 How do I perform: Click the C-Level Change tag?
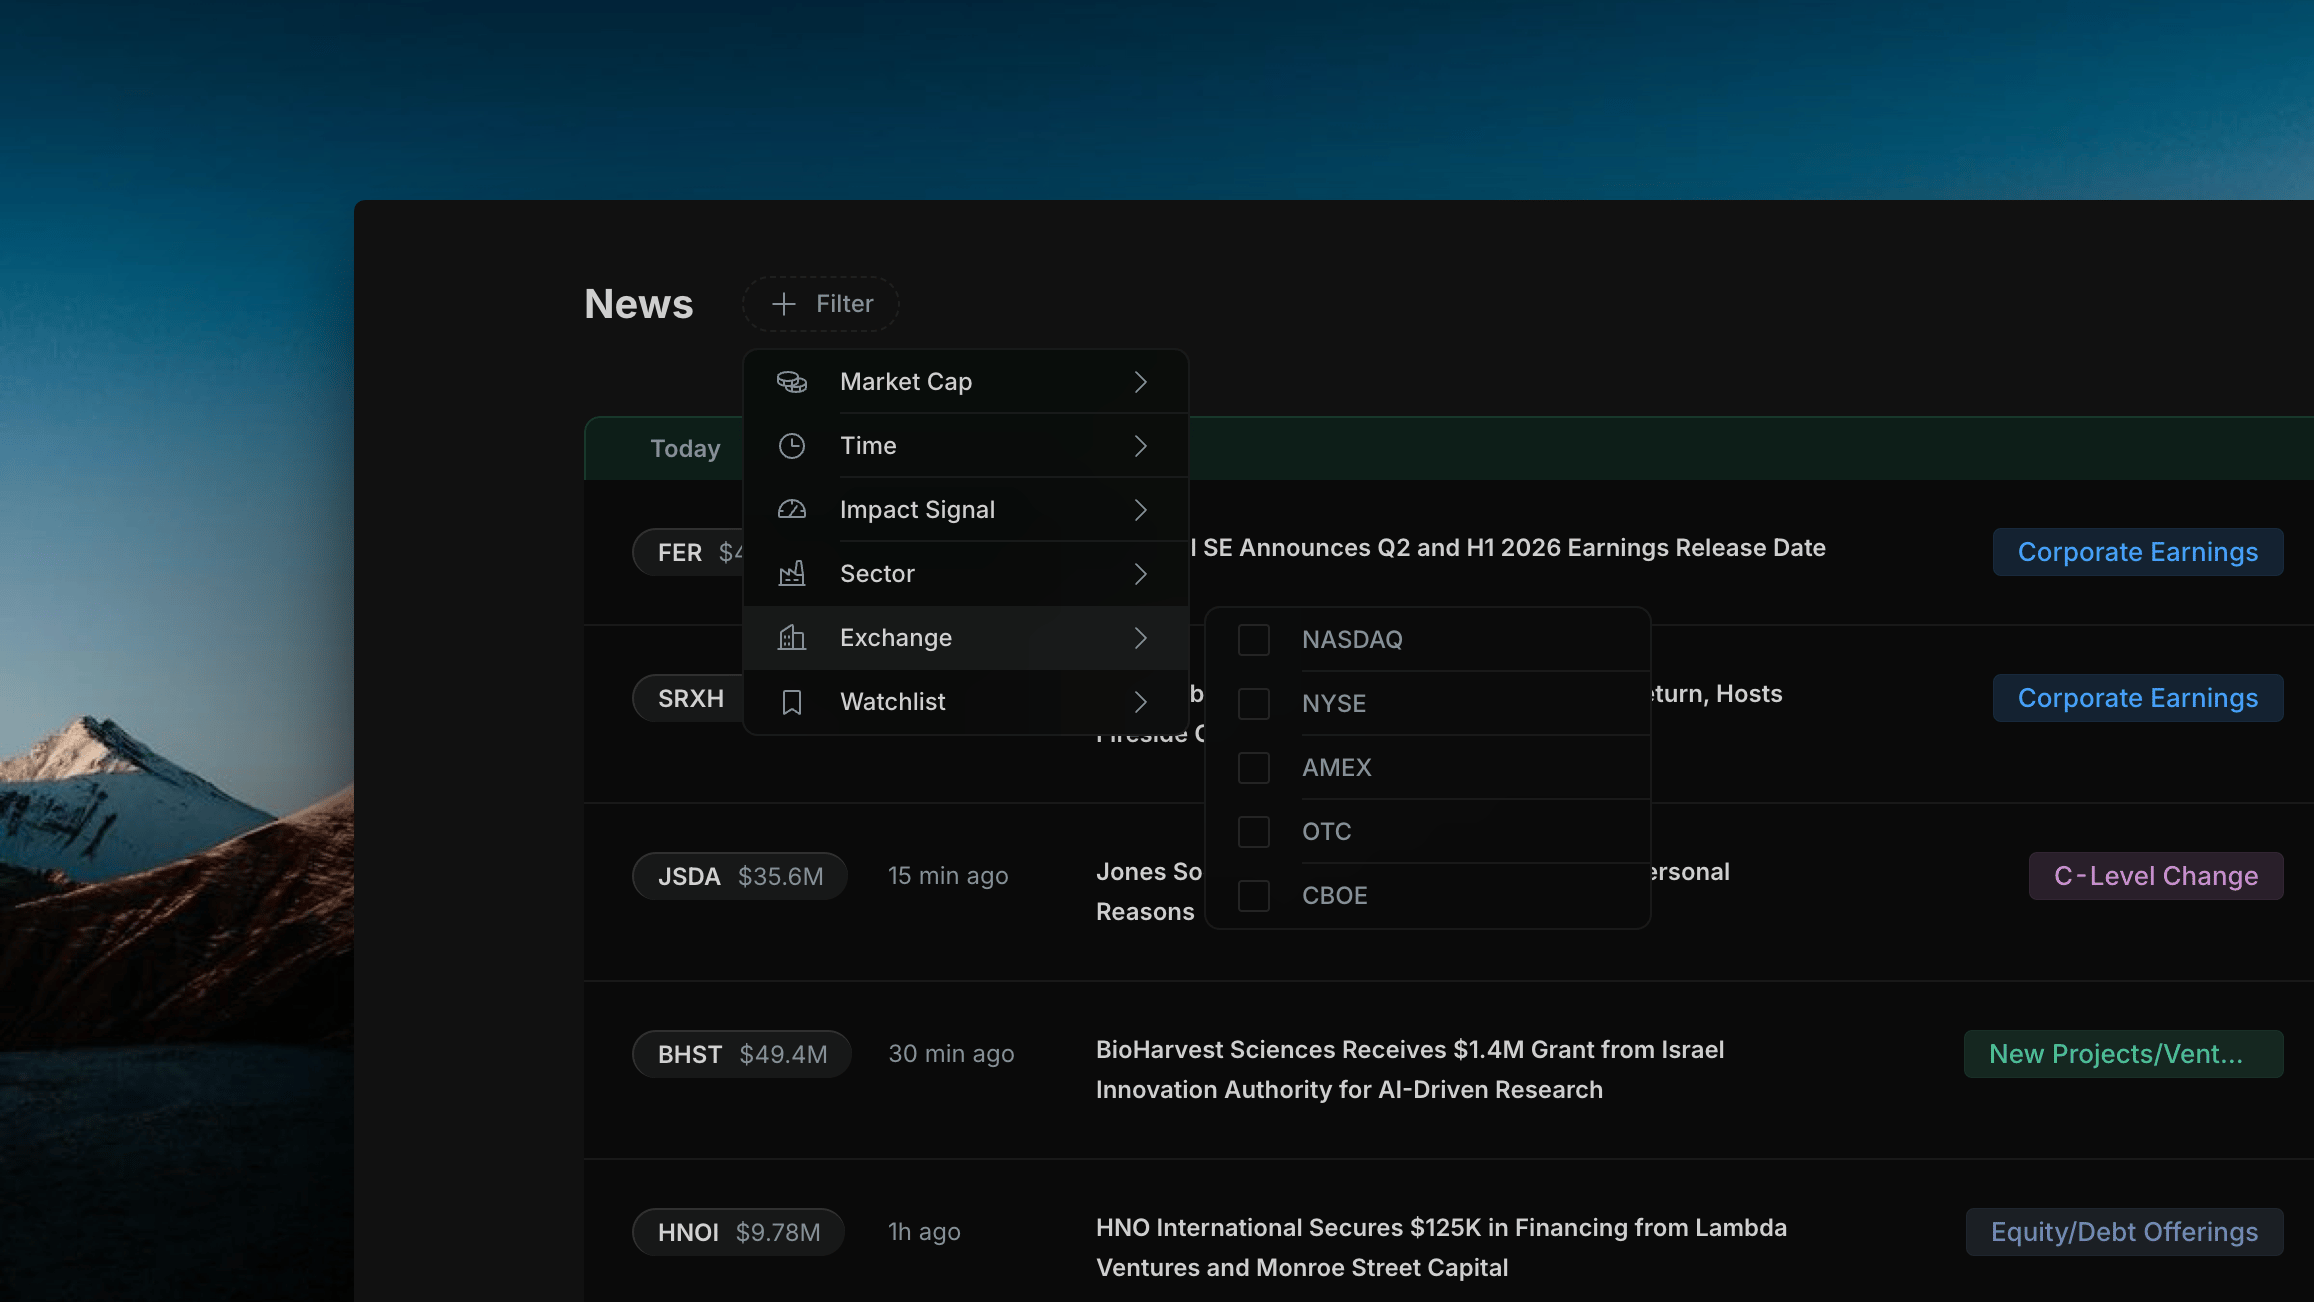point(2156,876)
